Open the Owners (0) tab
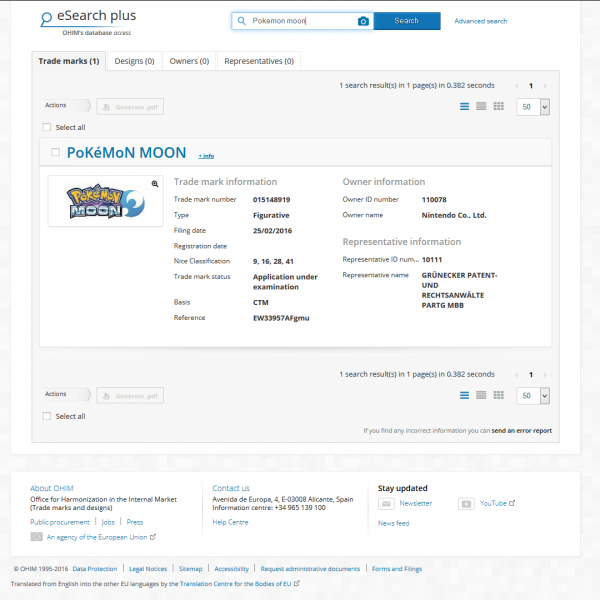The width and height of the screenshot is (600, 600). pos(190,61)
